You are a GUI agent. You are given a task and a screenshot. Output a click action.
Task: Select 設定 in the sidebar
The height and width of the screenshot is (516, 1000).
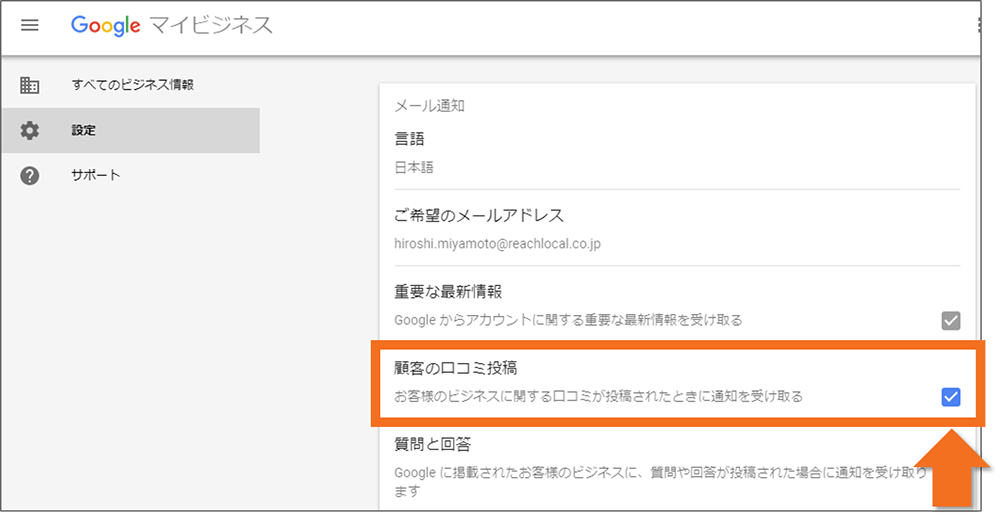pyautogui.click(x=131, y=130)
